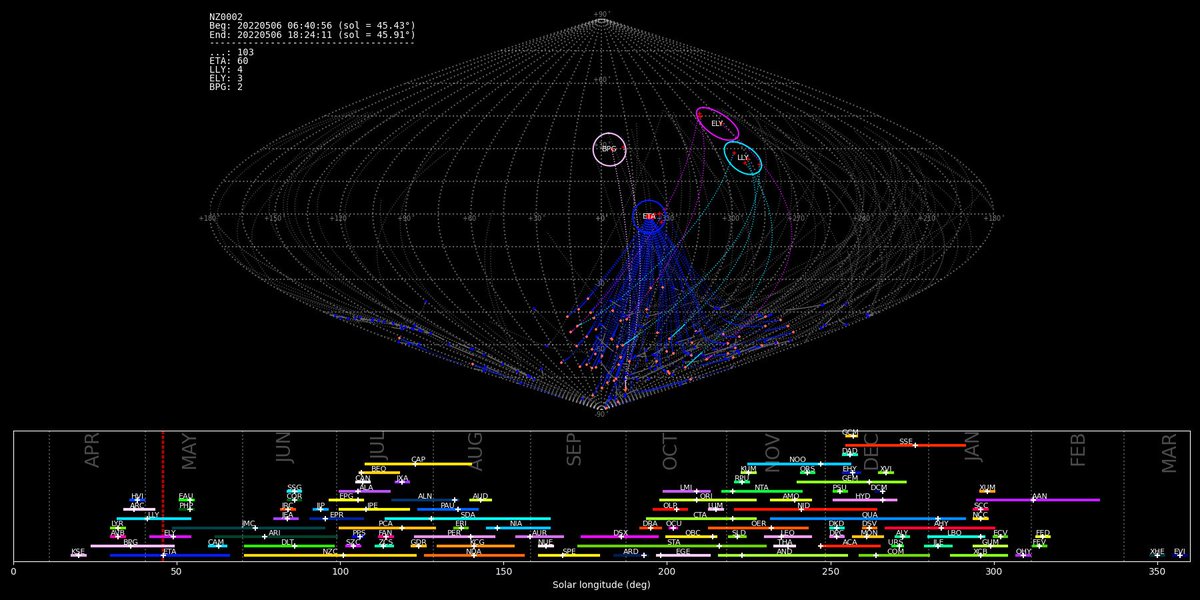Click the BPG white radiant circle on the sky map
Viewport: 1200px width, 600px height.
610,149
